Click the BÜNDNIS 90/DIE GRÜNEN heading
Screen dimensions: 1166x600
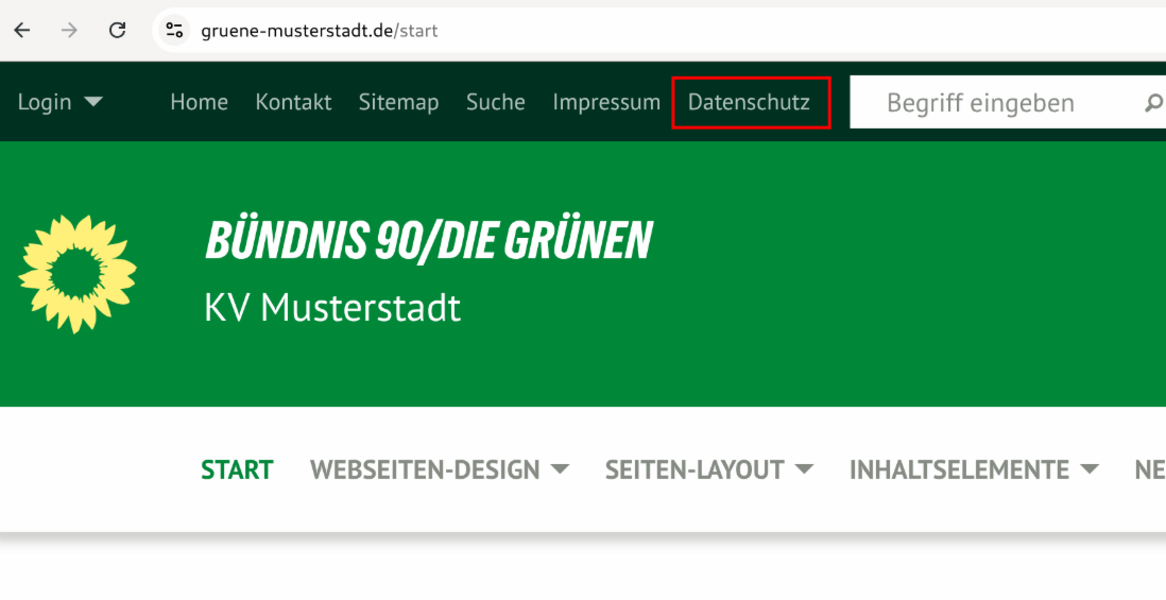tap(429, 241)
